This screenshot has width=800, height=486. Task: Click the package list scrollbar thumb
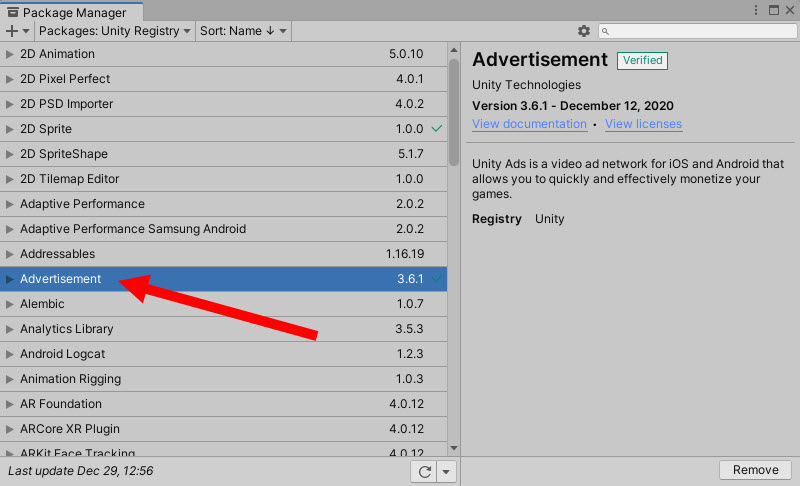point(454,112)
